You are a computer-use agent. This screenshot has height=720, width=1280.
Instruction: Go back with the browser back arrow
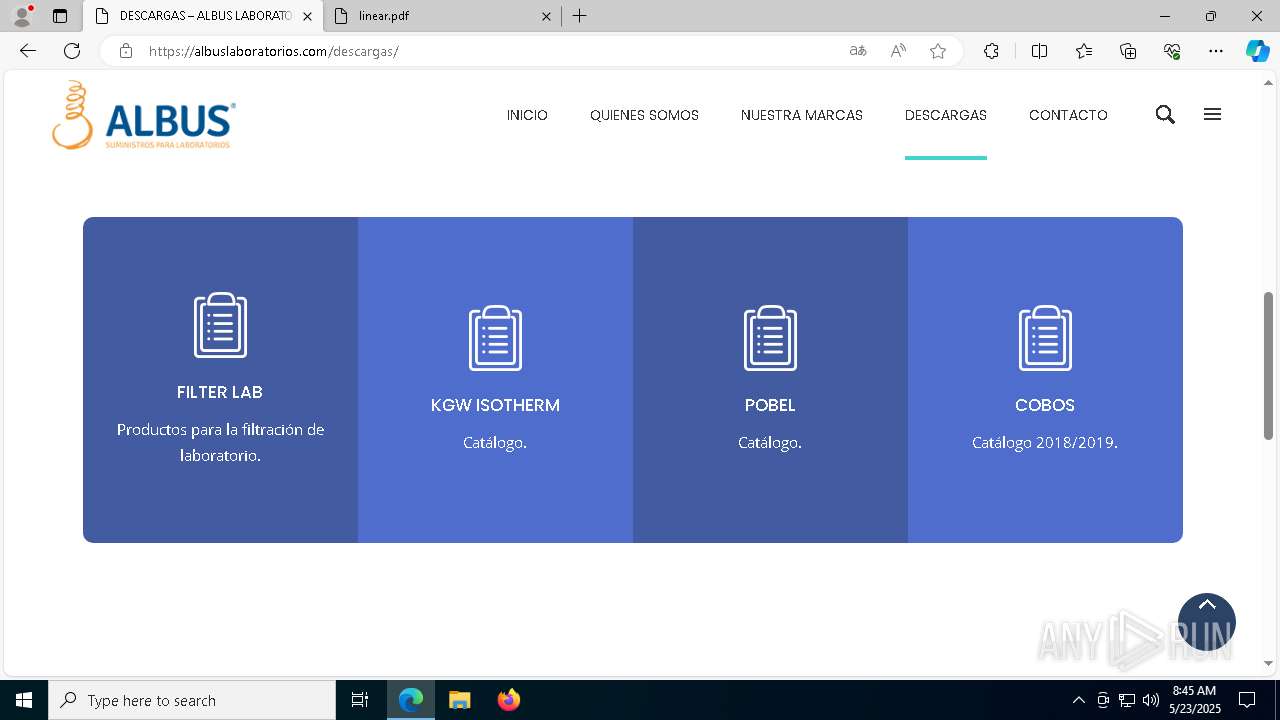28,51
